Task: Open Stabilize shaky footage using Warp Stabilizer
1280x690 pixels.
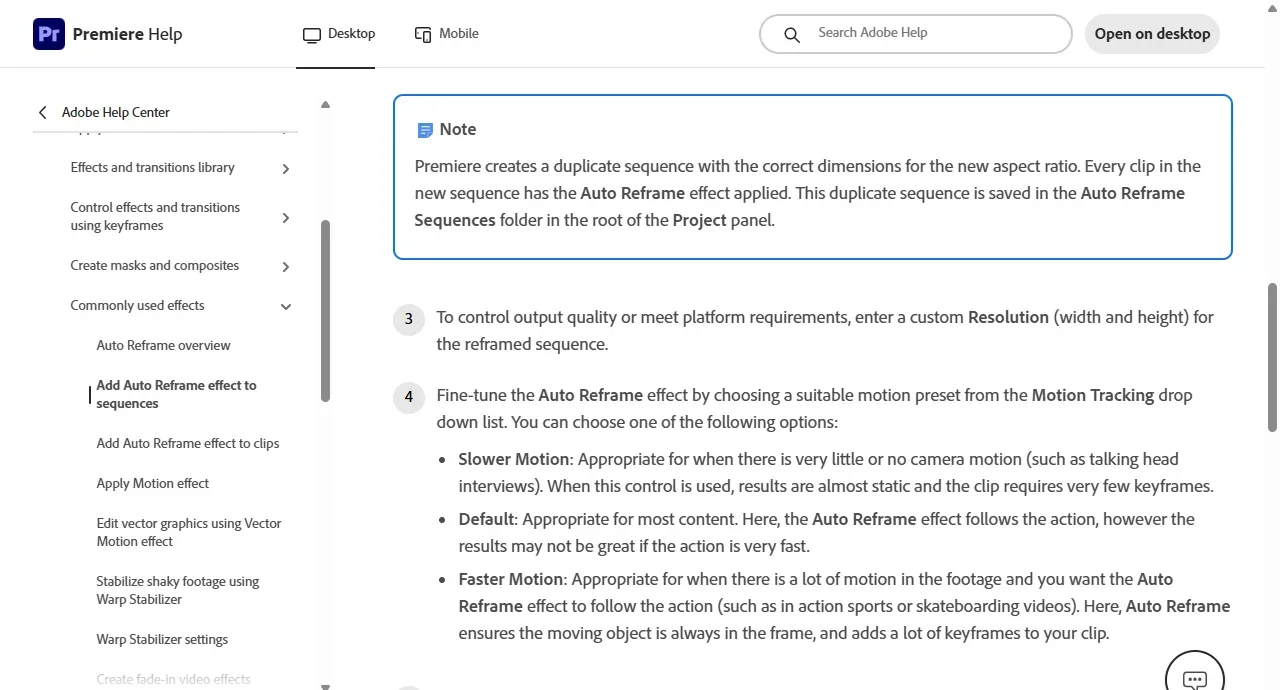Action: (x=178, y=591)
